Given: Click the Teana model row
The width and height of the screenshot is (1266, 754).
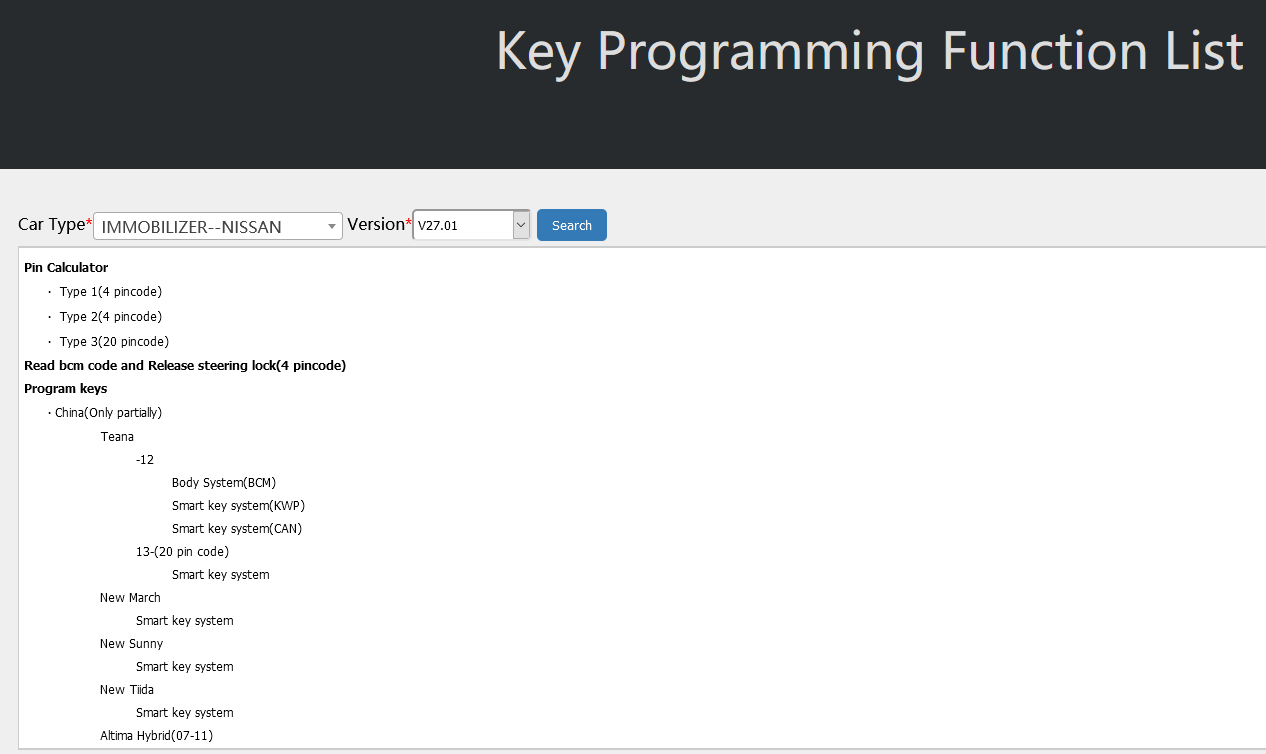Looking at the screenshot, I should (x=117, y=436).
